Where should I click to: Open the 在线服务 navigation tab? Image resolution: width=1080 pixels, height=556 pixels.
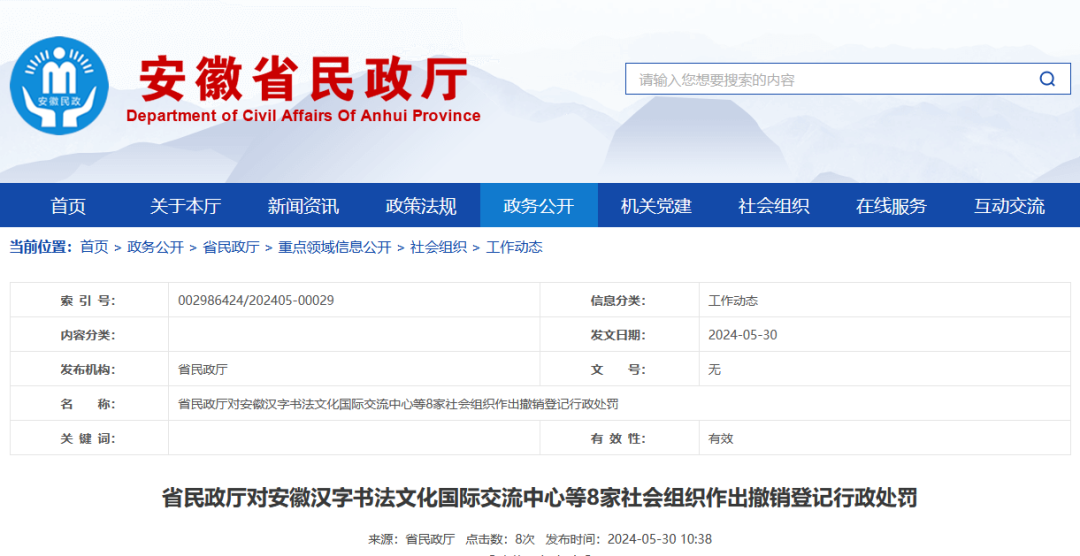(891, 205)
